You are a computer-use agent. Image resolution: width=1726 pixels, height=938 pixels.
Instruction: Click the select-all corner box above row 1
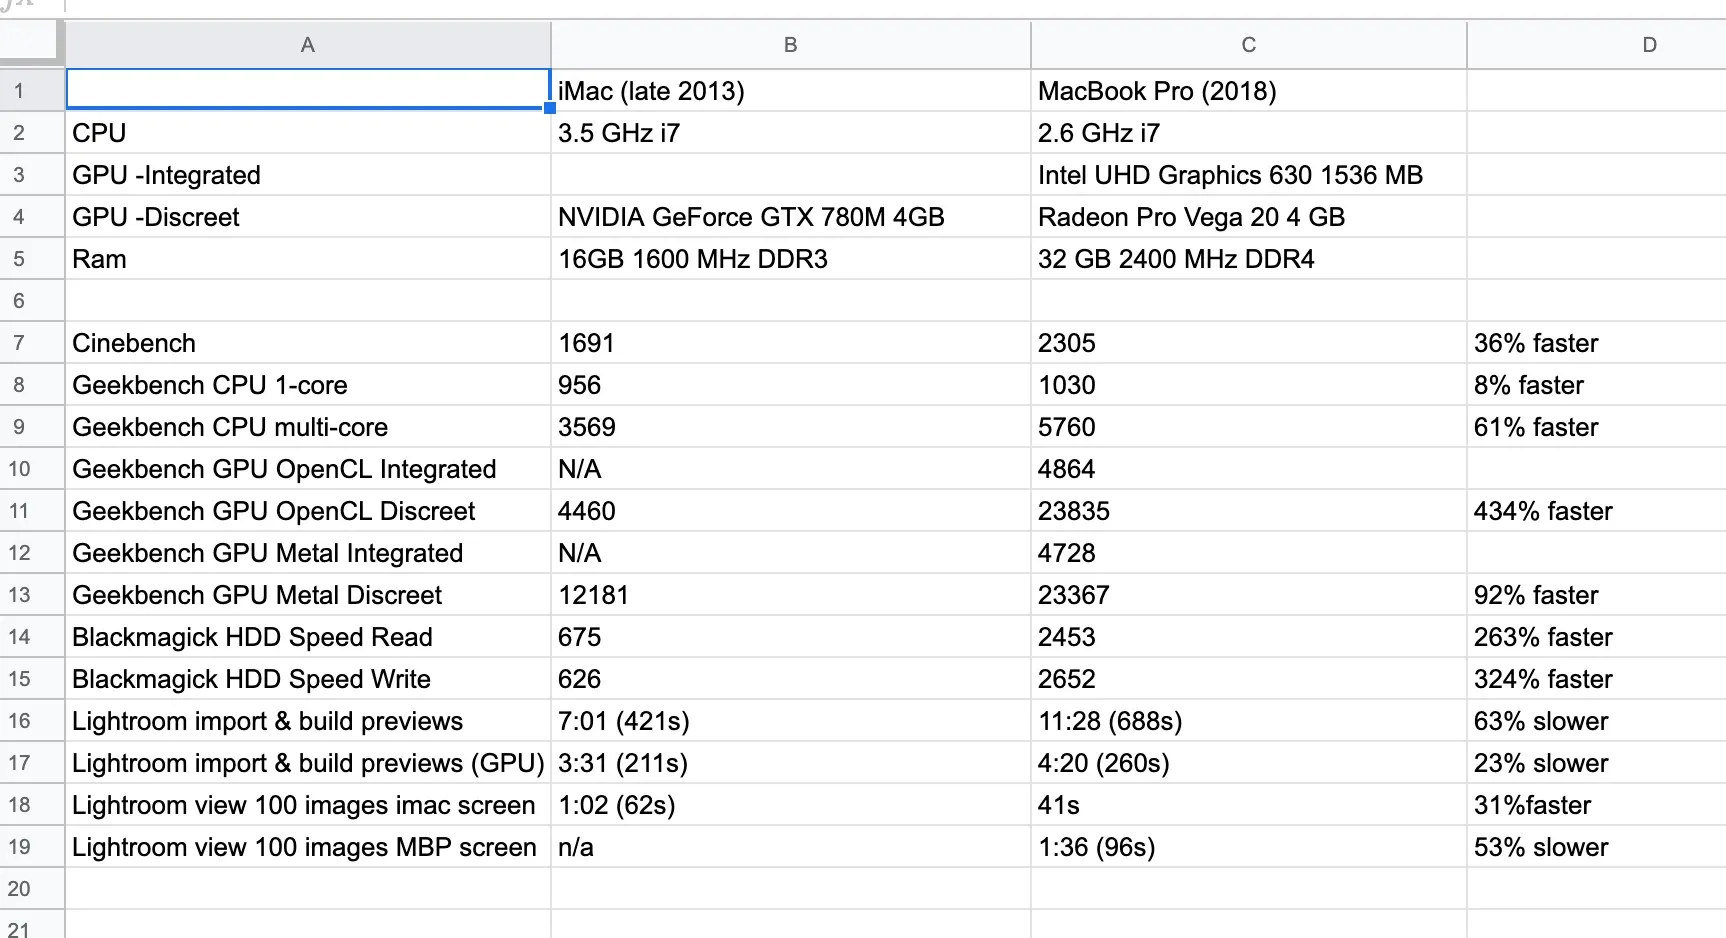[32, 44]
